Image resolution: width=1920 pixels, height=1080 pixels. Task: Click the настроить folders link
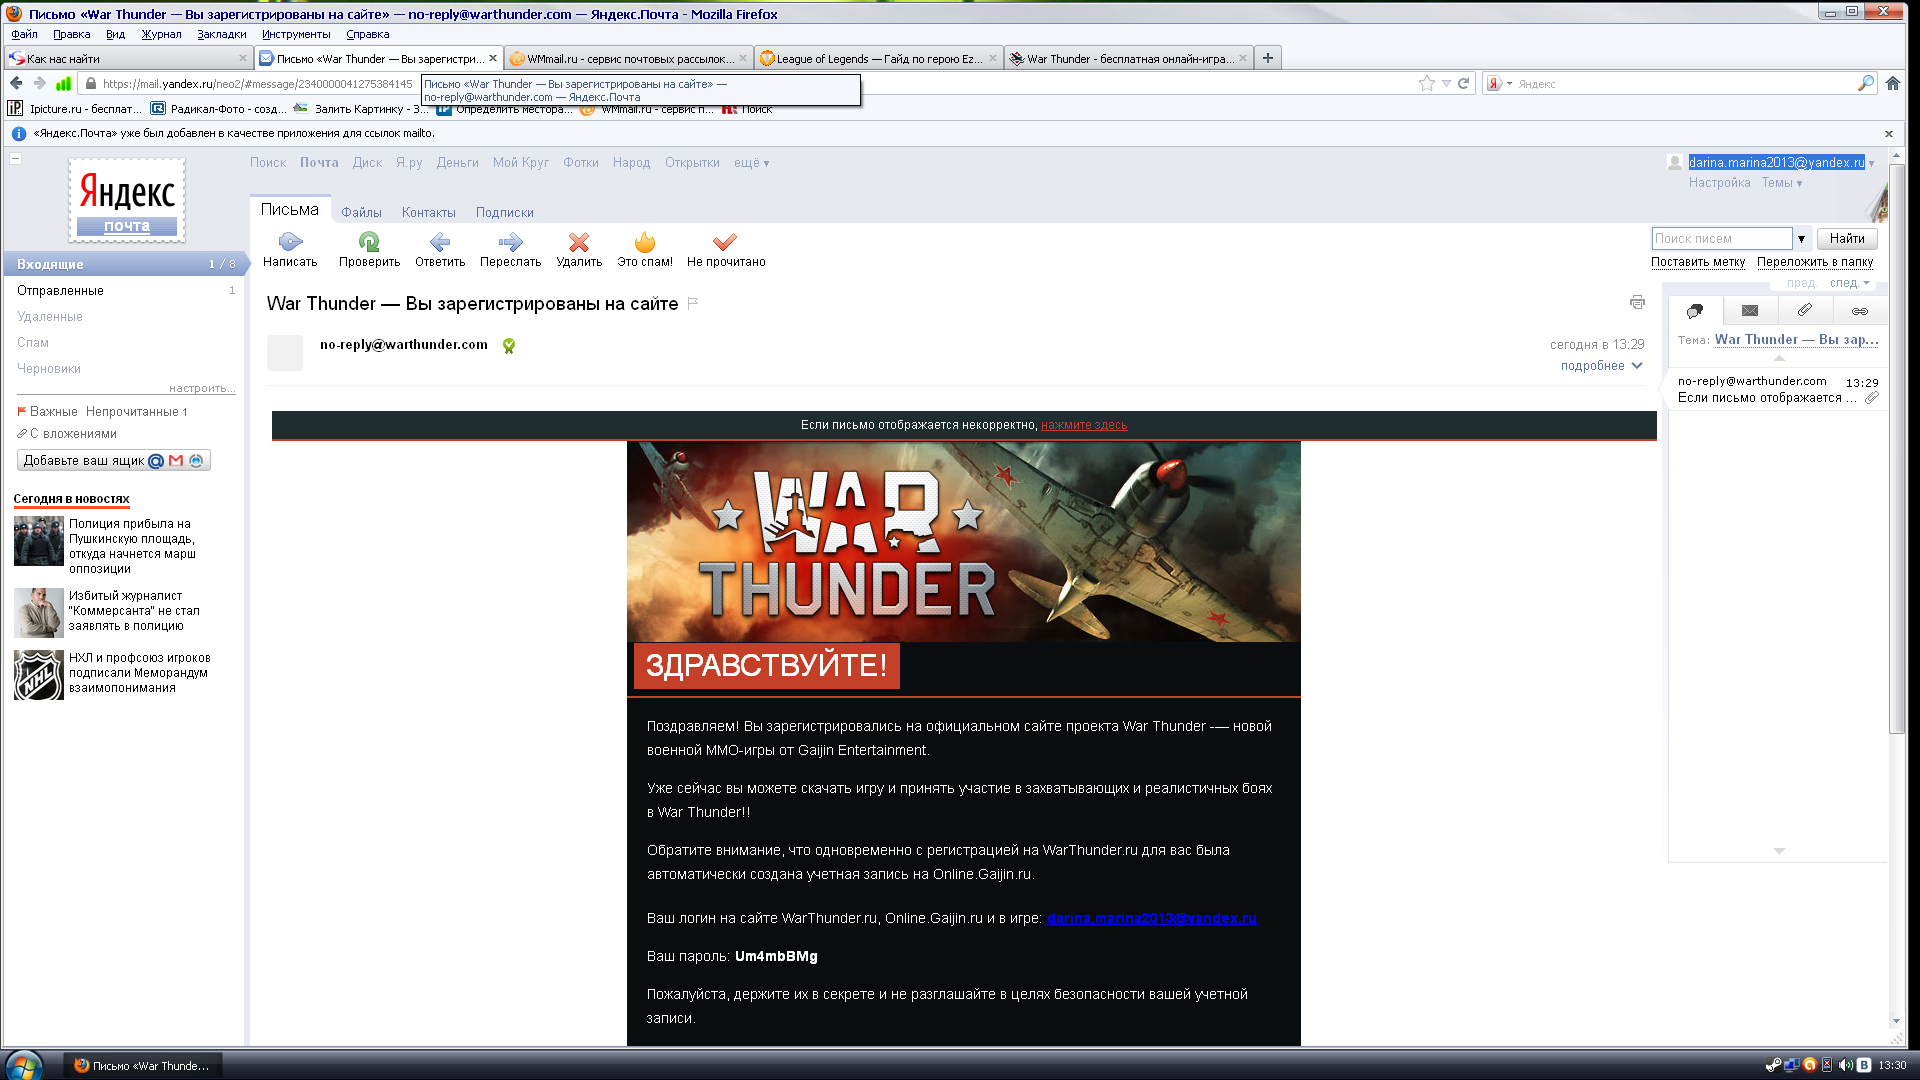click(202, 388)
